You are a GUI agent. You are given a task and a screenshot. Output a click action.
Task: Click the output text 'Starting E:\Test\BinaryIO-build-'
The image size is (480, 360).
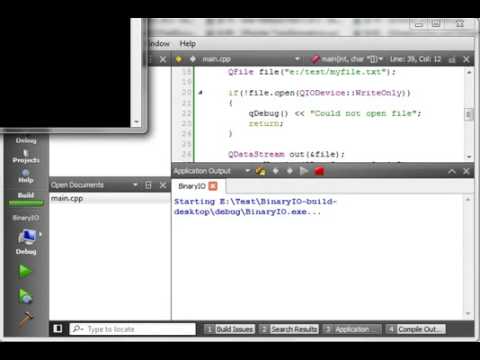(x=255, y=202)
